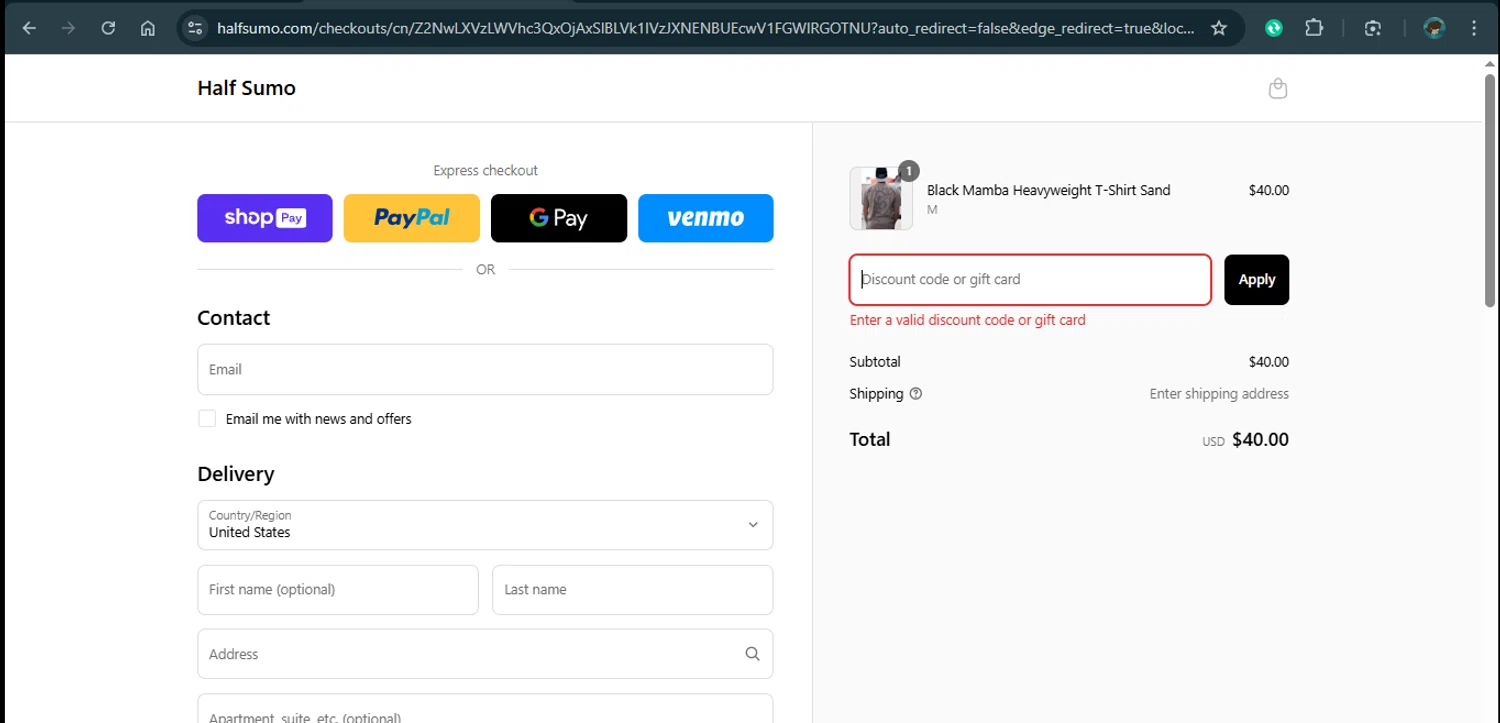Check out with Venmo

pyautogui.click(x=706, y=218)
